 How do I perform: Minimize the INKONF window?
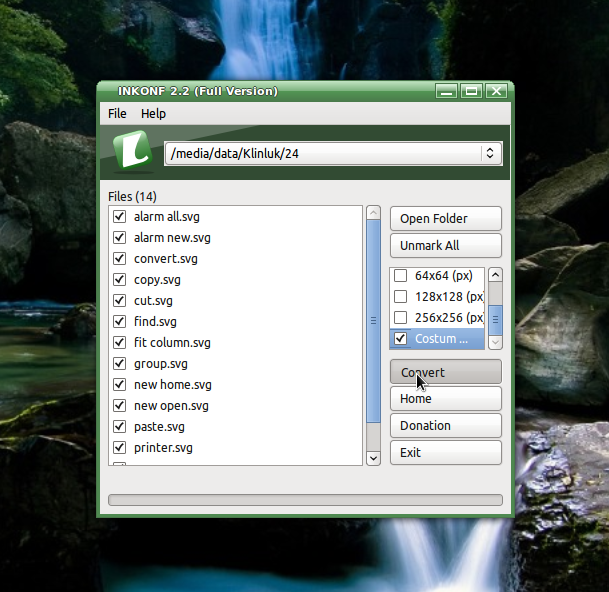446,91
